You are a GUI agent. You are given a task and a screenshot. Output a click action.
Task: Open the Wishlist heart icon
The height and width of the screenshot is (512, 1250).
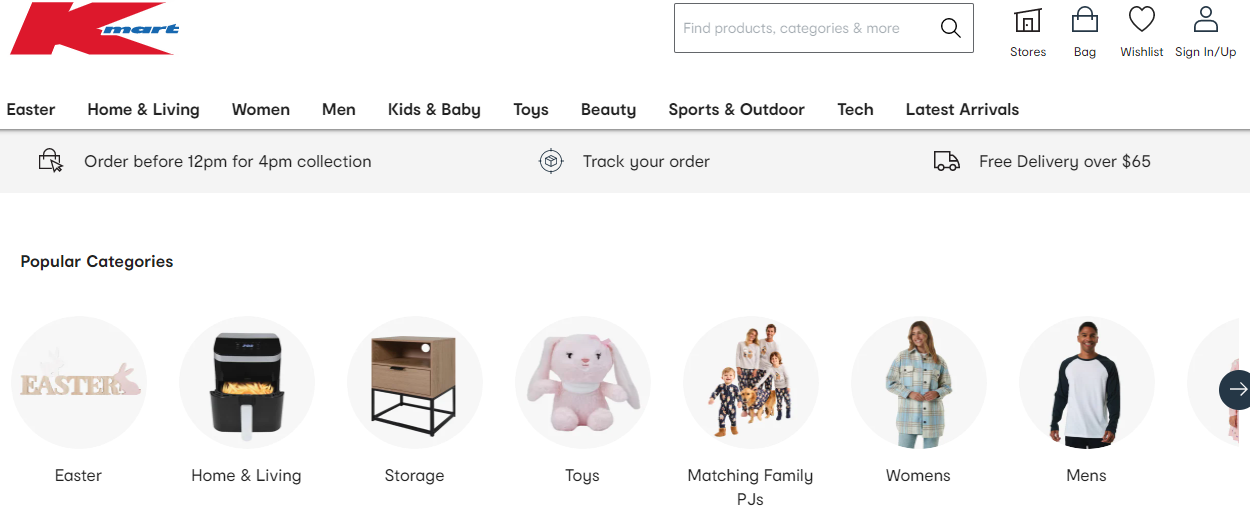click(x=1141, y=20)
